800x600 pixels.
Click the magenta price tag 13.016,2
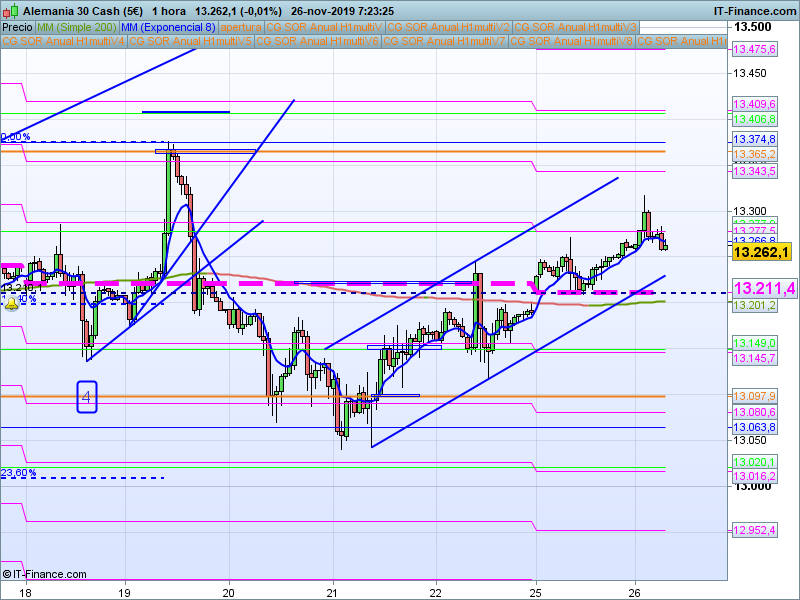[x=755, y=477]
